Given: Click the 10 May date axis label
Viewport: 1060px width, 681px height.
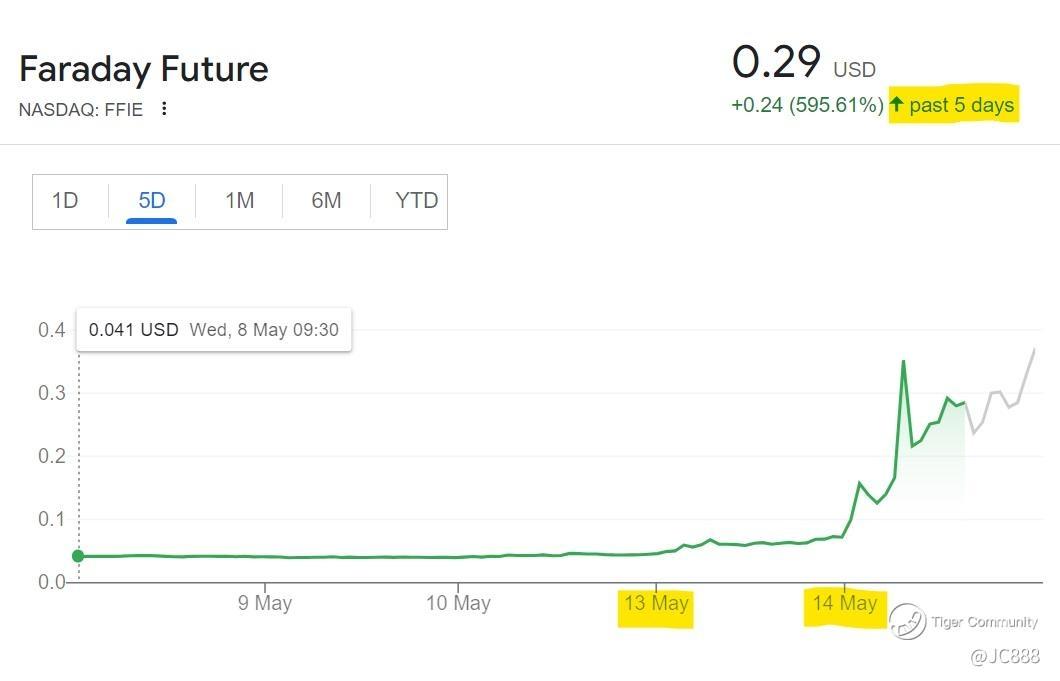Looking at the screenshot, I should (x=458, y=604).
